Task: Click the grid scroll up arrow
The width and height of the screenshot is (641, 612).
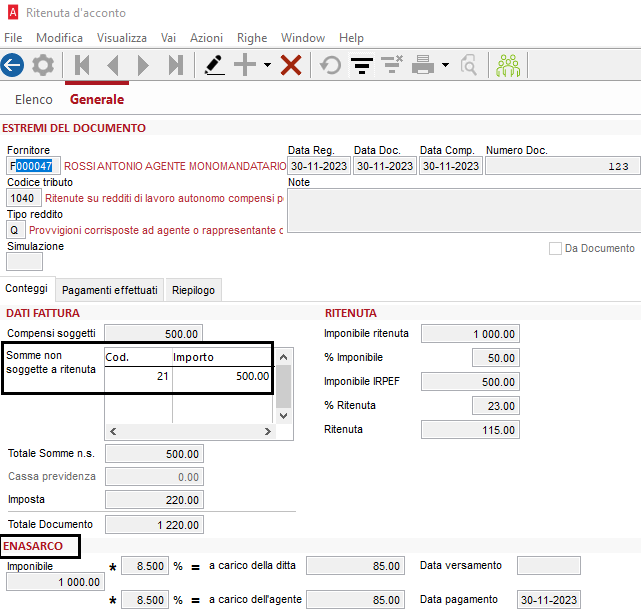Action: tap(283, 357)
